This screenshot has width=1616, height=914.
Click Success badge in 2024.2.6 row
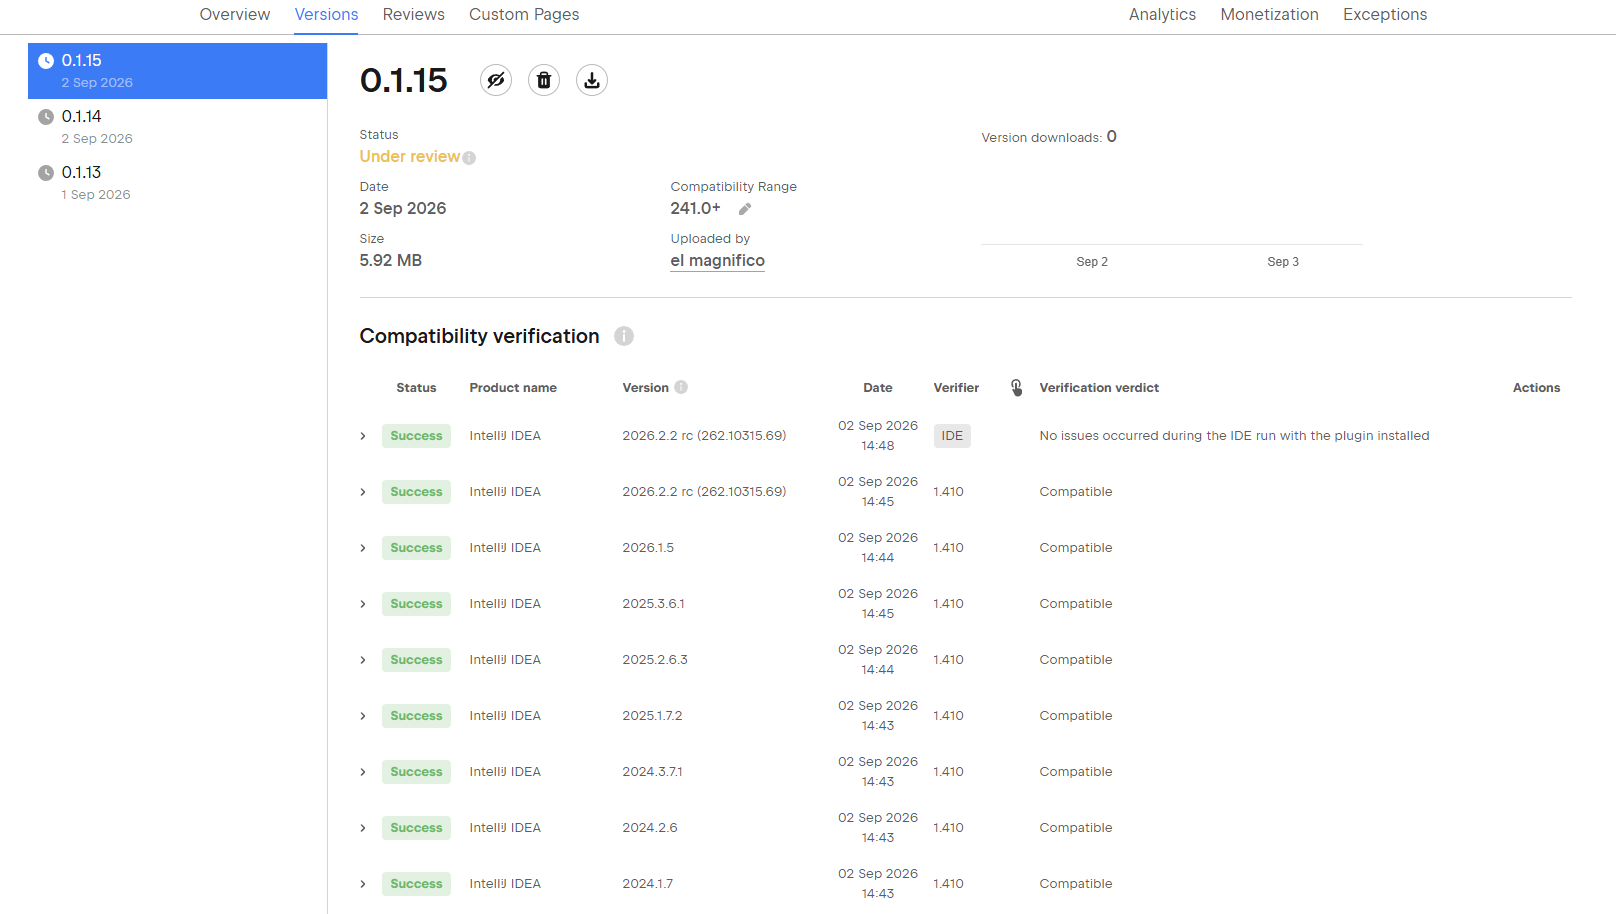416,828
